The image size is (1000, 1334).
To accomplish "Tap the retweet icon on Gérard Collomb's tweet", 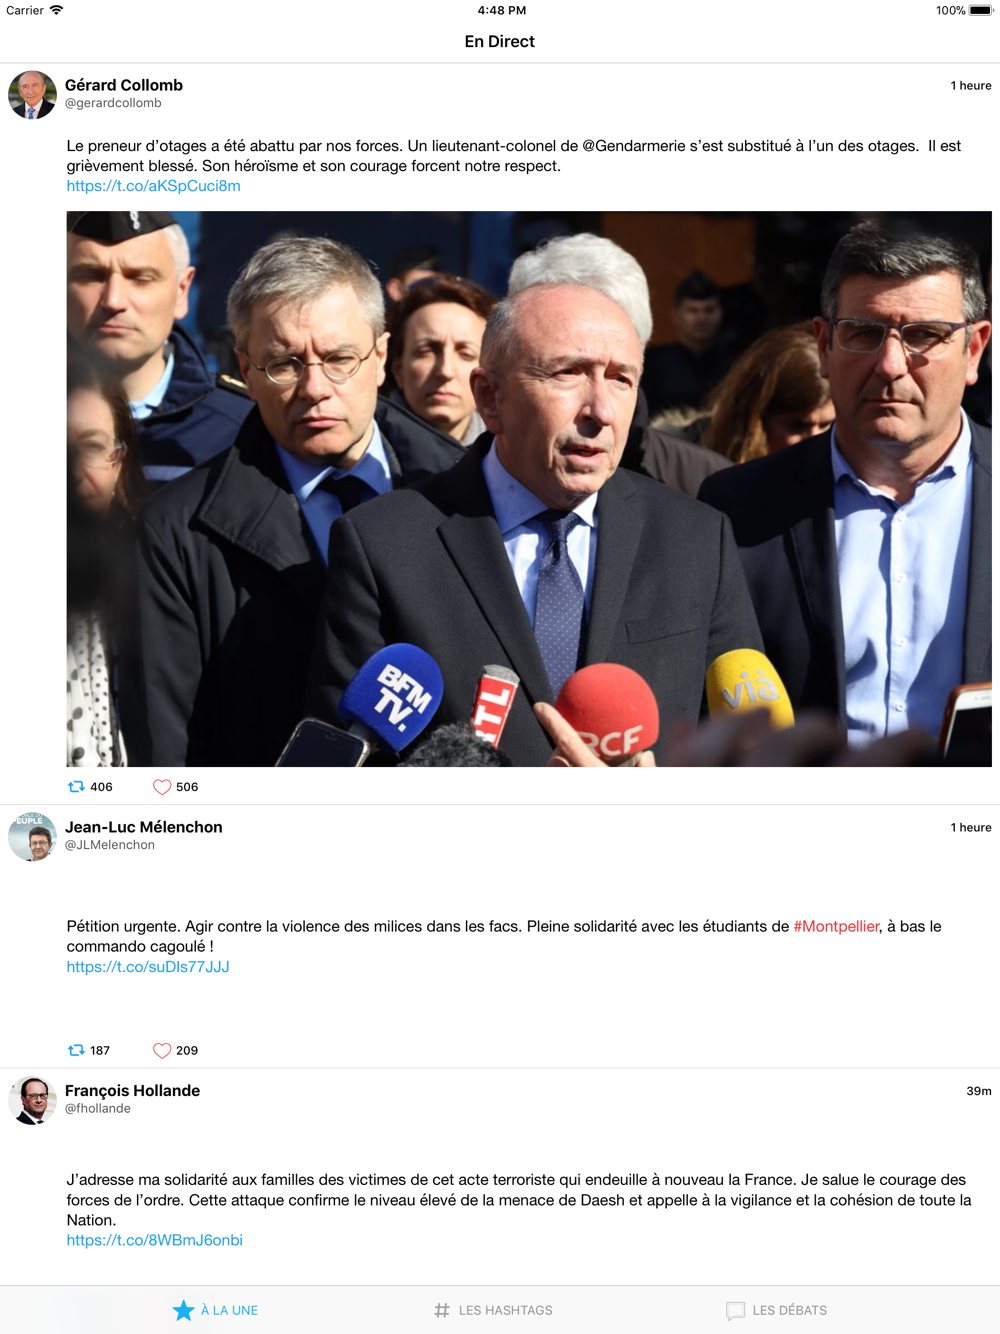I will tap(76, 787).
